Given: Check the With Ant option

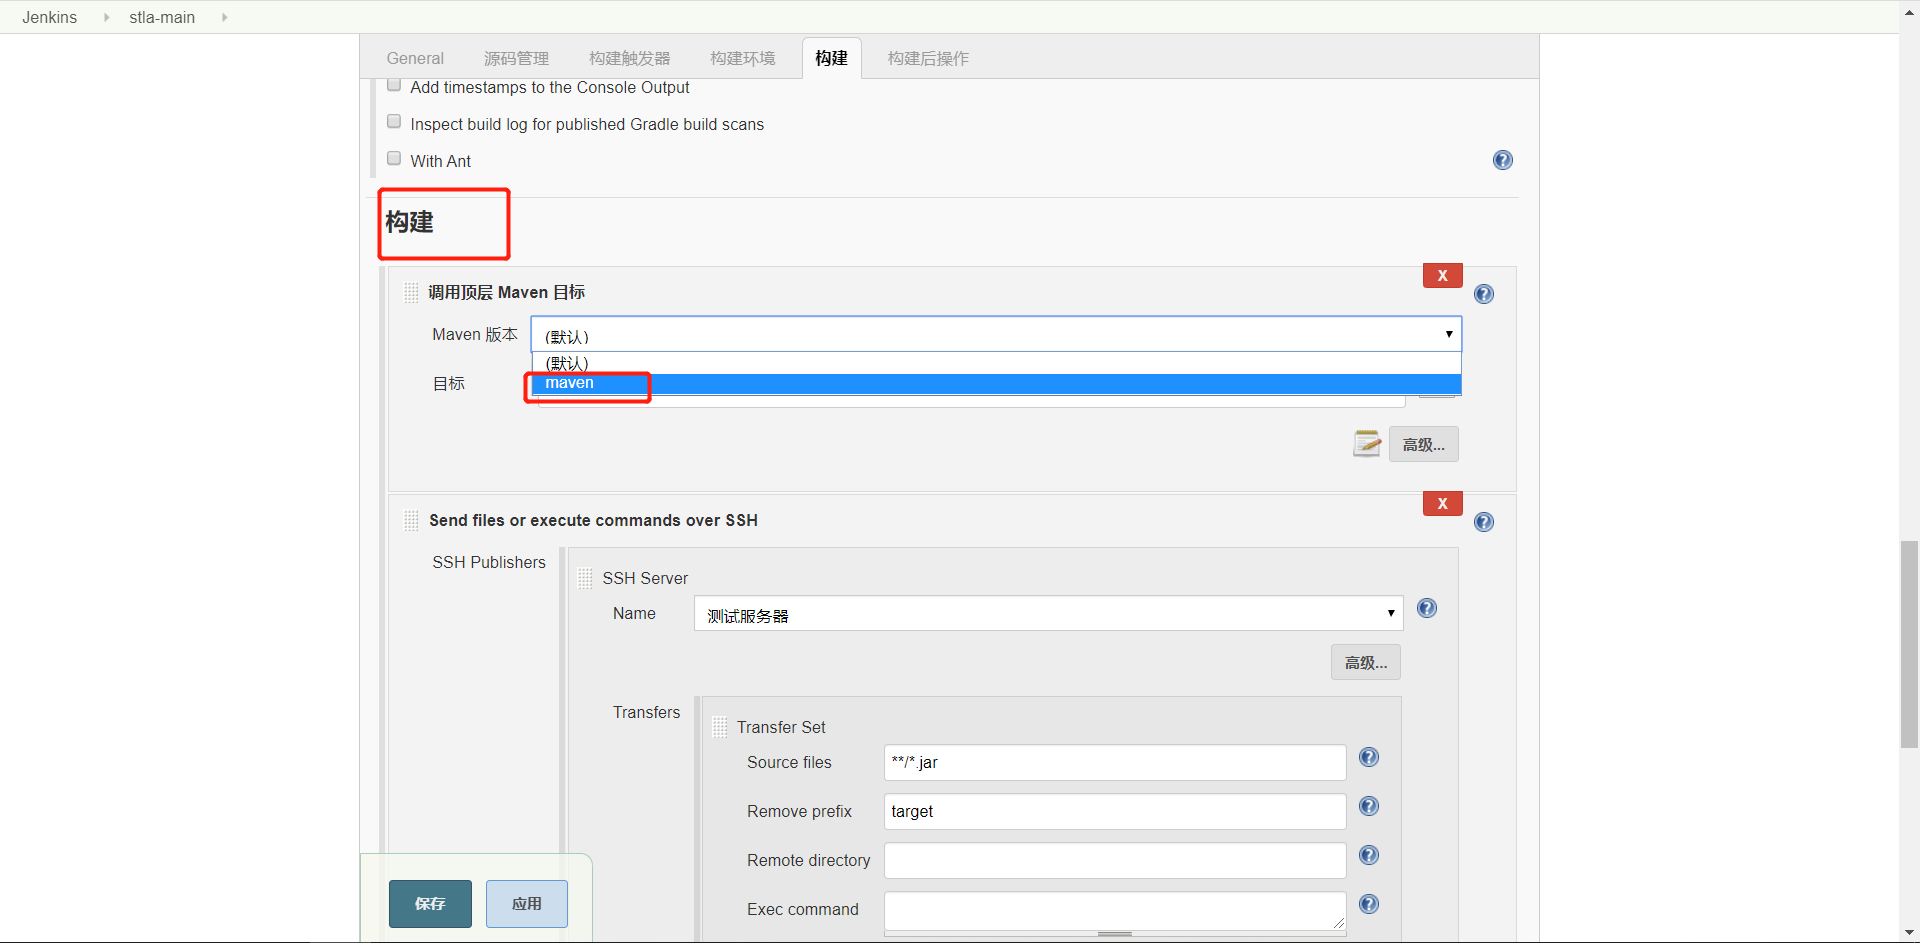Looking at the screenshot, I should [x=393, y=157].
